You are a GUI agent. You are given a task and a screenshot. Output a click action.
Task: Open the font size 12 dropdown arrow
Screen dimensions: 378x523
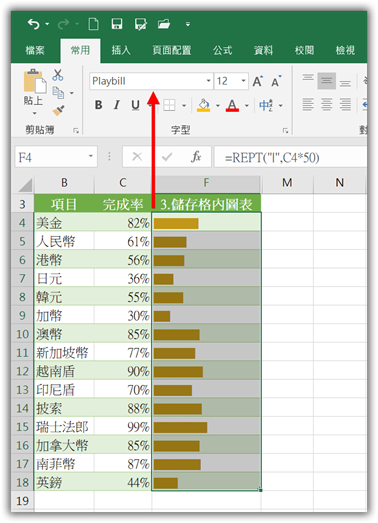coord(243,81)
